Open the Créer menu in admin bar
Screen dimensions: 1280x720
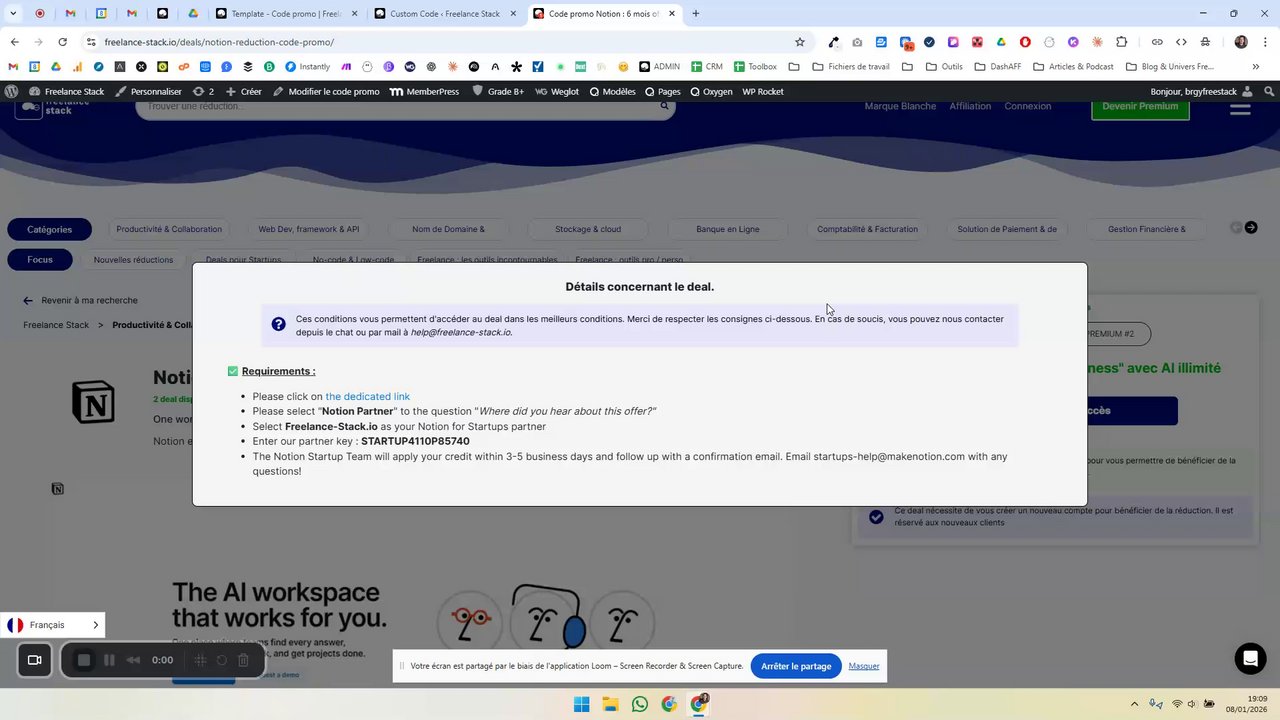pyautogui.click(x=243, y=91)
